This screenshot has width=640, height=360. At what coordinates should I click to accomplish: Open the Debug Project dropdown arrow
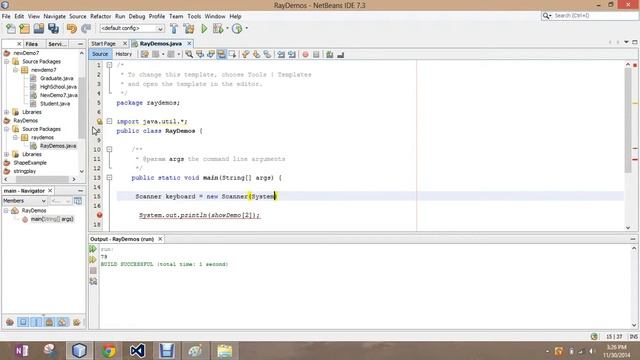227,29
